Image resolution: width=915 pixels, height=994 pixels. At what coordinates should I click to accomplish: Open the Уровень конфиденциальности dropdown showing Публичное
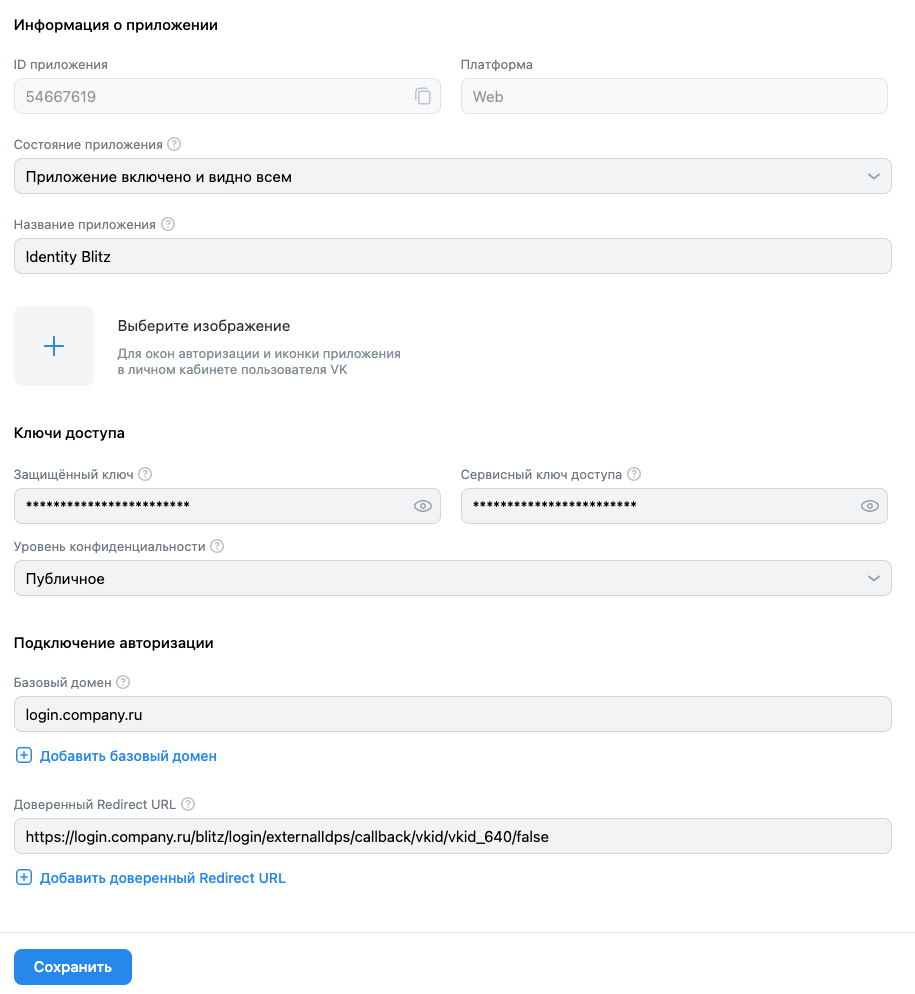(x=453, y=578)
